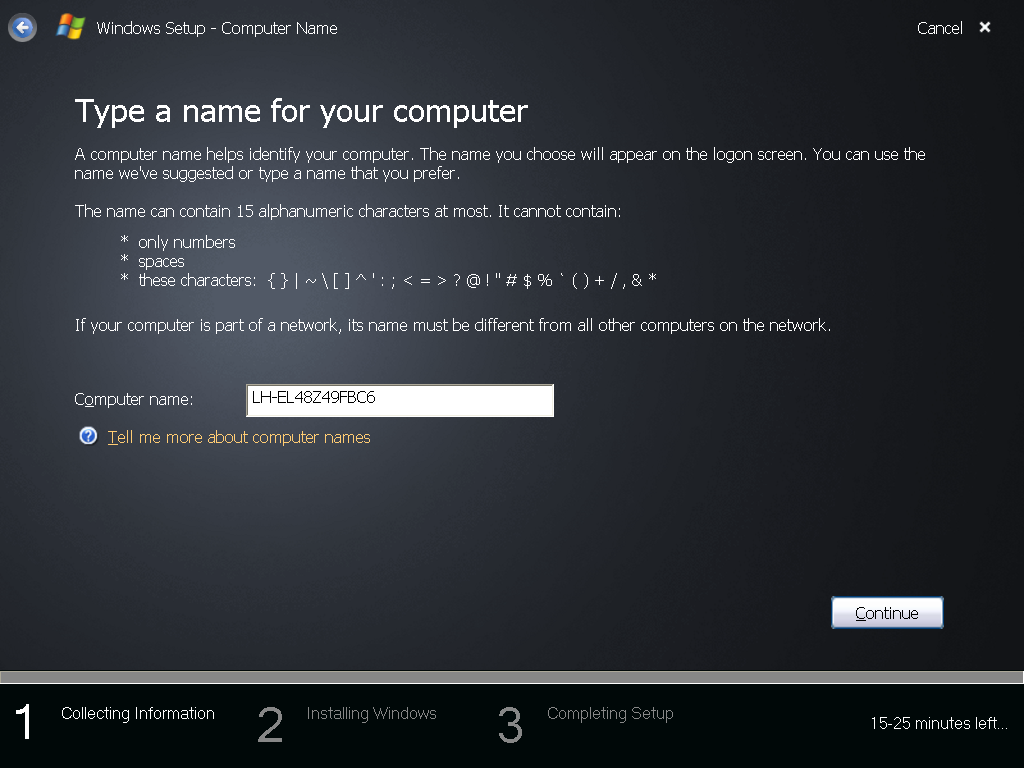Click the network name uniqueness sentence
The width and height of the screenshot is (1024, 768).
pyautogui.click(x=453, y=325)
